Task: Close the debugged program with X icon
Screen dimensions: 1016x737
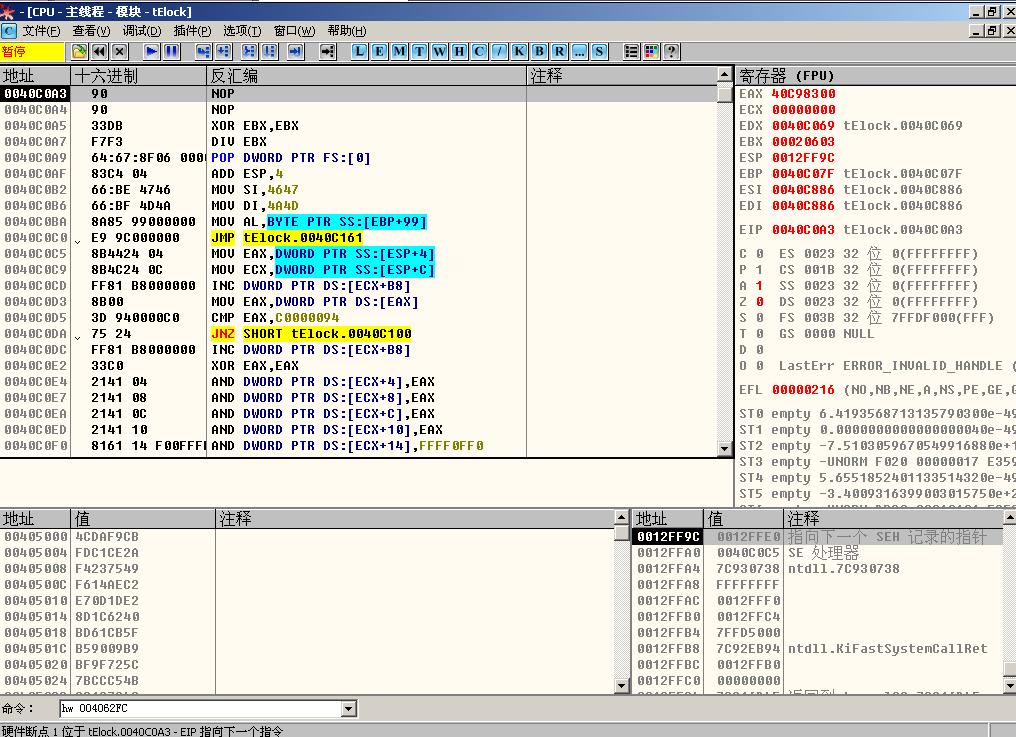Action: 120,51
